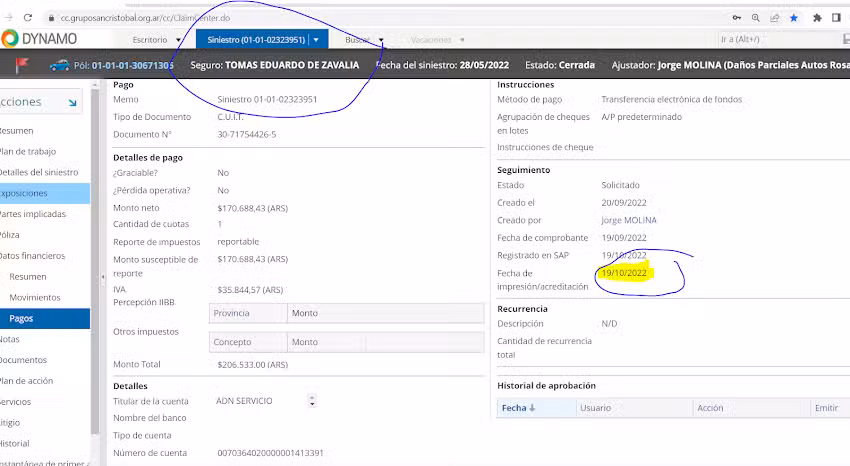Click the browser bookmark star icon
This screenshot has width=850, height=466.
click(x=794, y=18)
